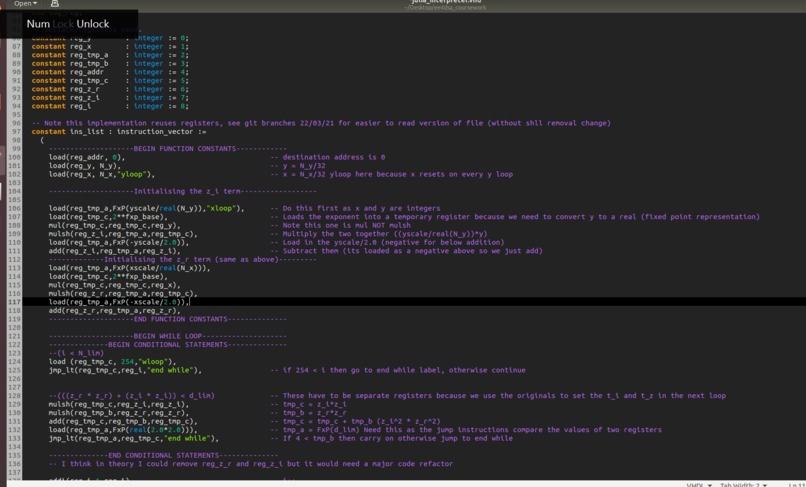
Task: Click the '--(i < N_lim)' comment
Action: point(77,353)
